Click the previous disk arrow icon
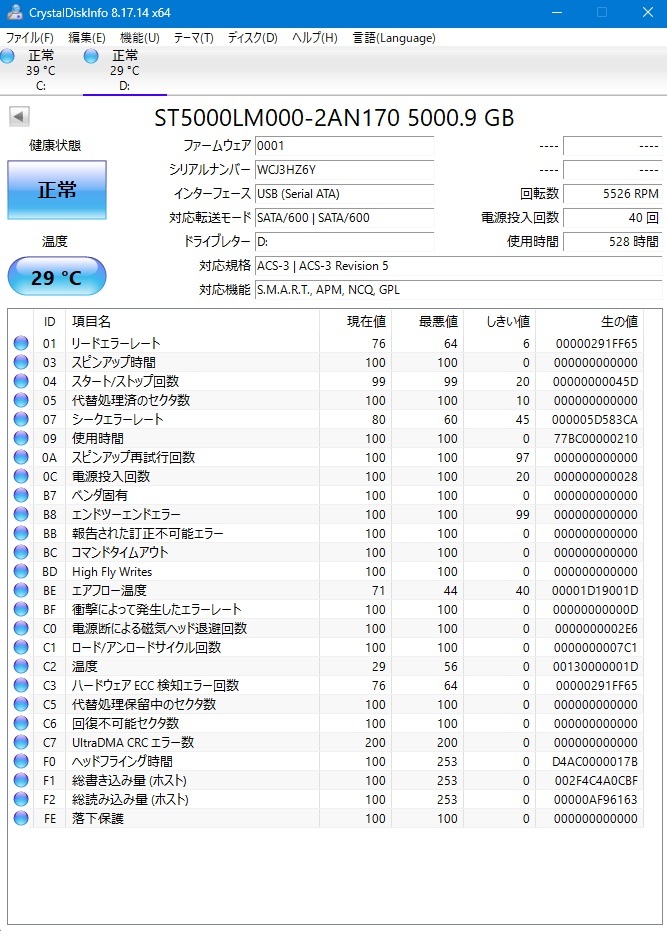This screenshot has height=931, width=667. pyautogui.click(x=19, y=116)
